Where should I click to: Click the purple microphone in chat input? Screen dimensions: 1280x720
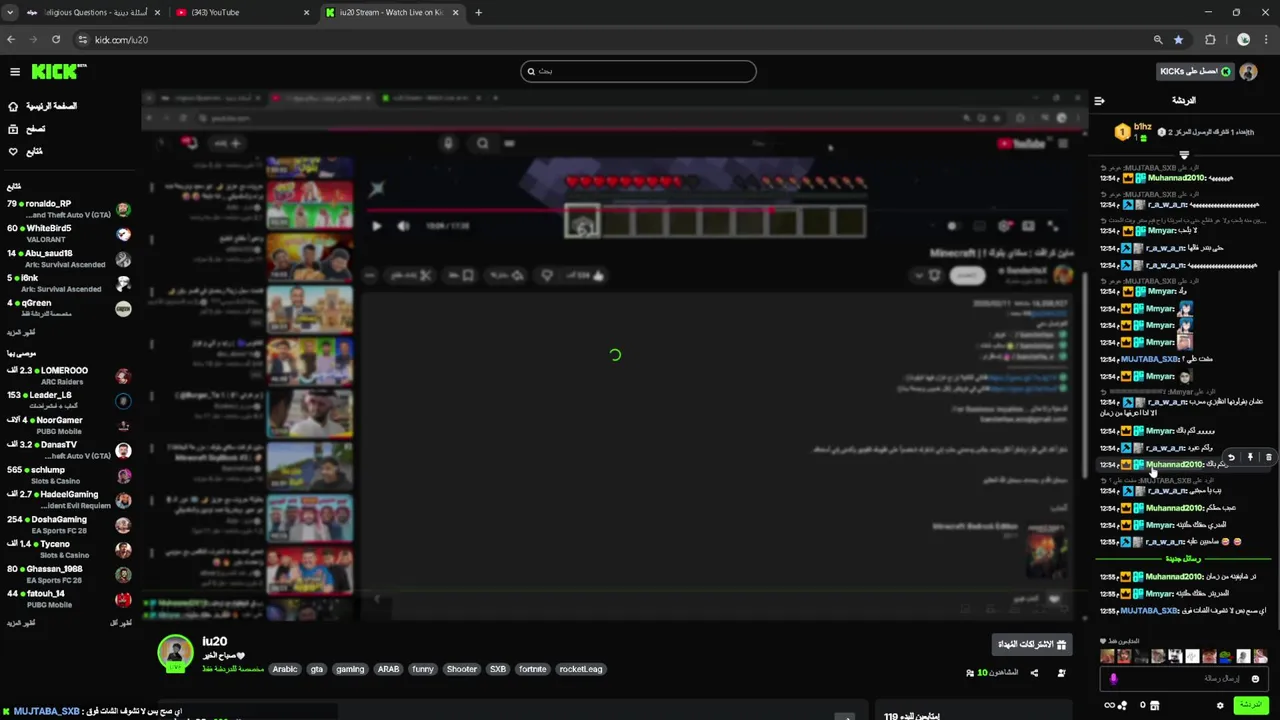(1113, 678)
